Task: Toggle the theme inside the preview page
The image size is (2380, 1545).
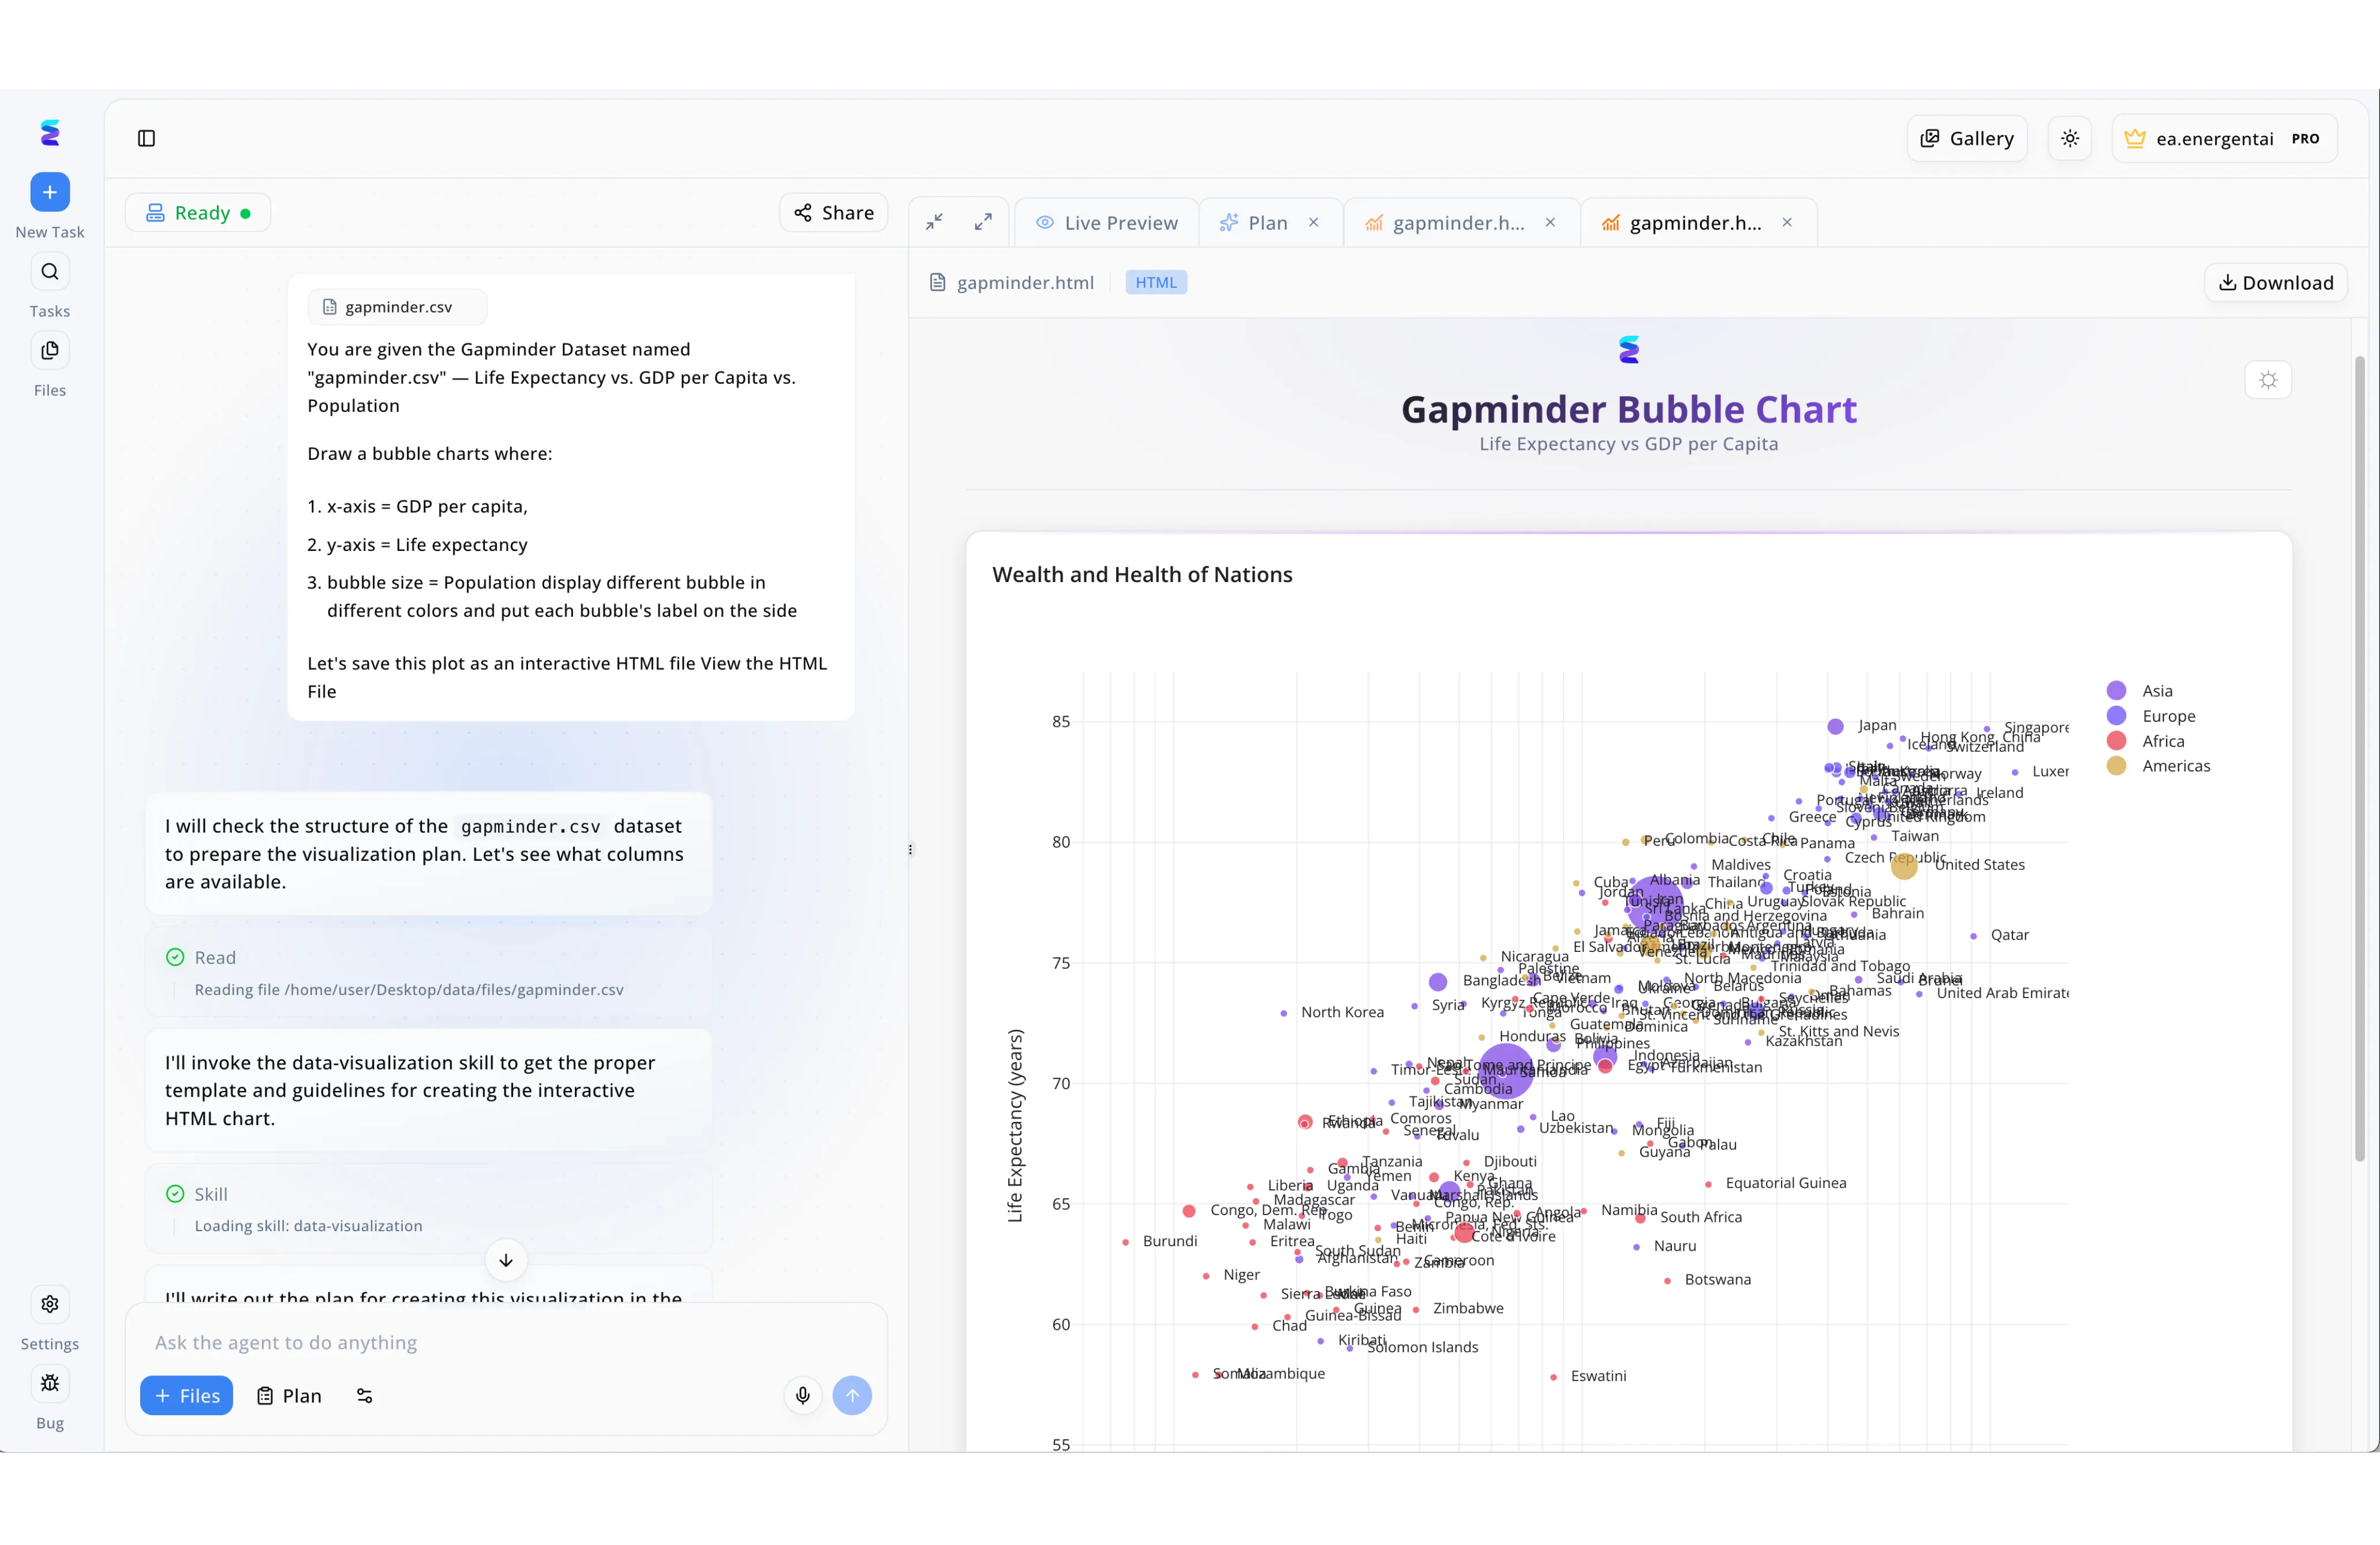Action: pos(2268,380)
